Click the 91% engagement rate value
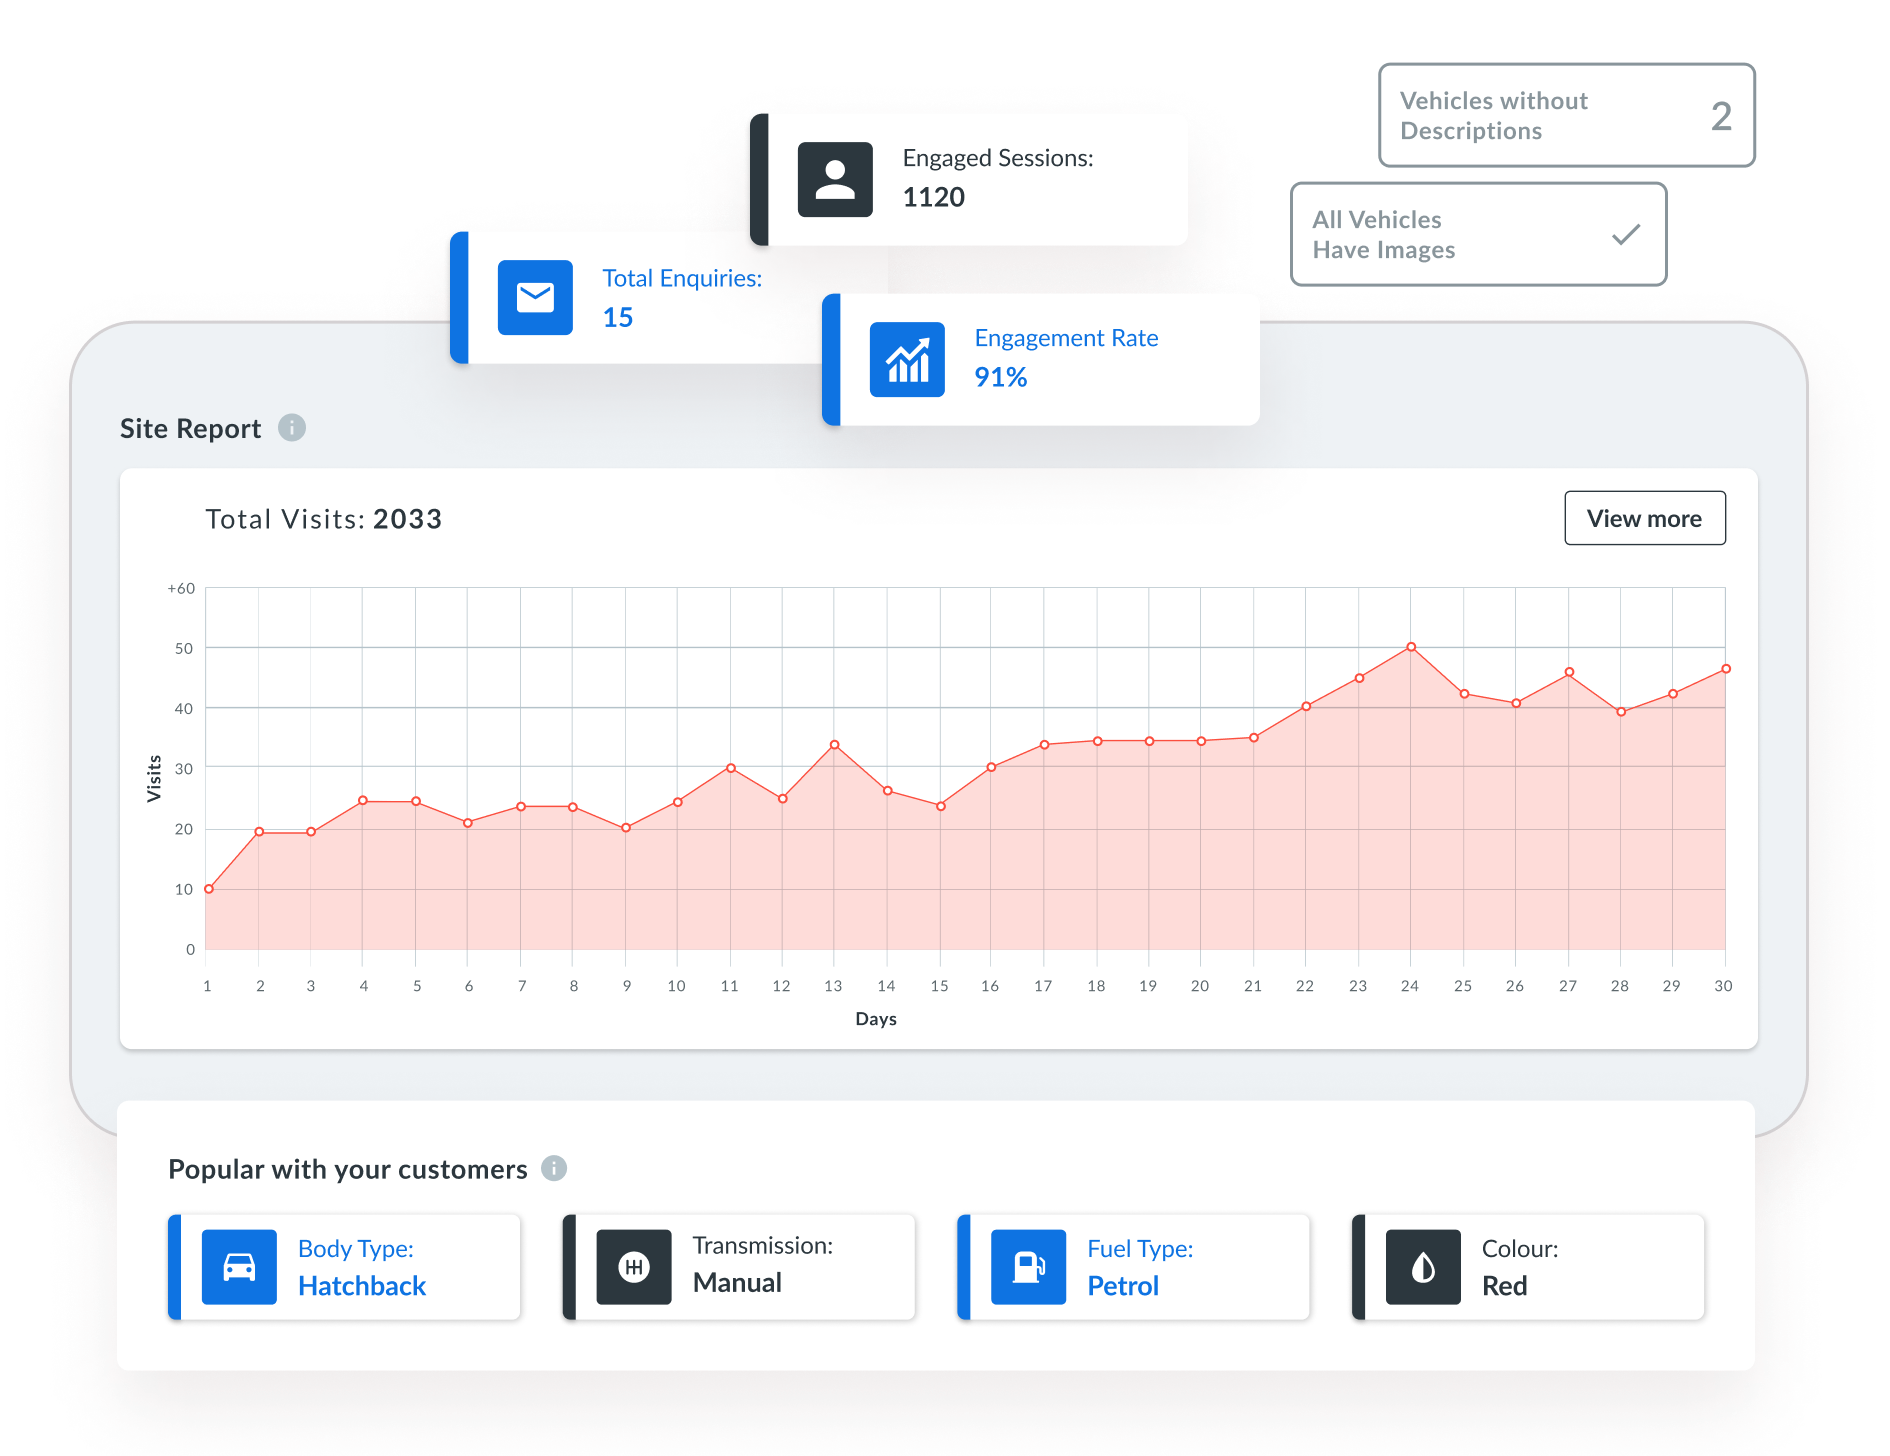Screen dimensions: 1890x1456 [x=1001, y=378]
